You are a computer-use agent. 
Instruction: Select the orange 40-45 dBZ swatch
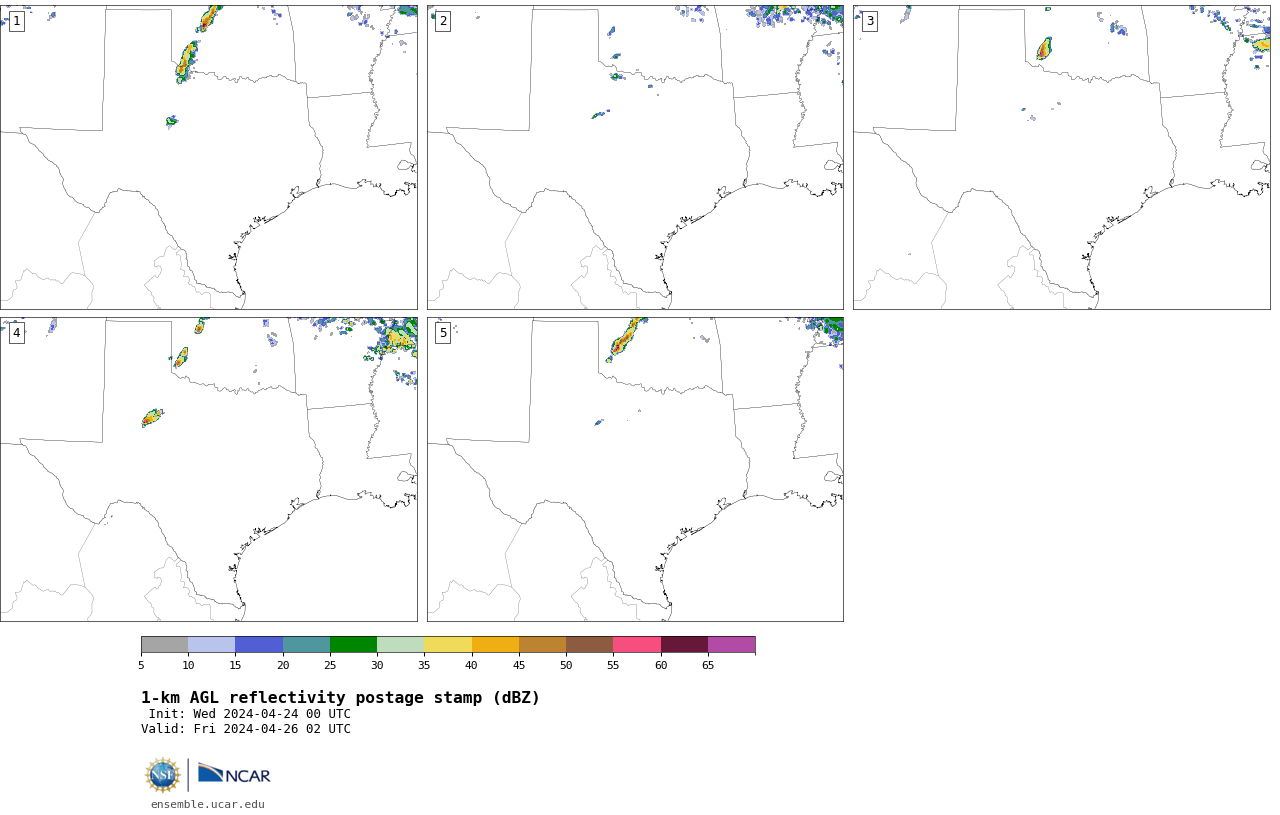click(x=495, y=644)
